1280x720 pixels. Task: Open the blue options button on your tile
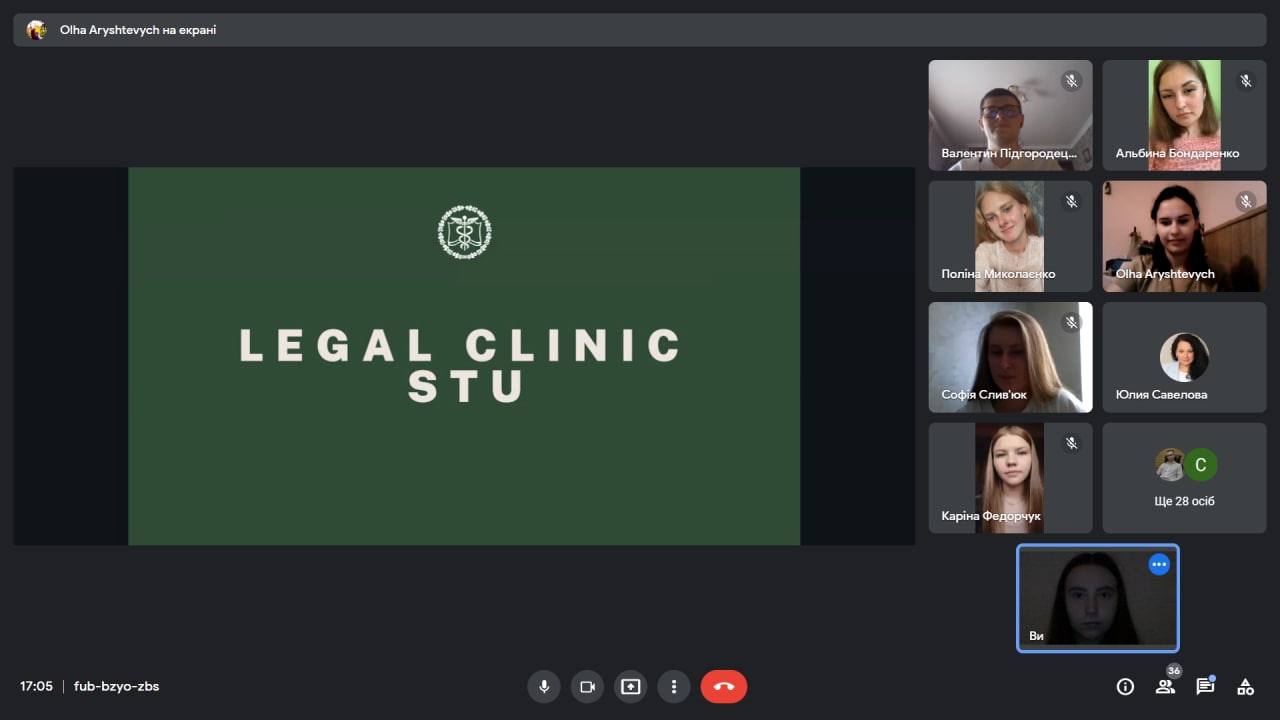pyautogui.click(x=1159, y=564)
